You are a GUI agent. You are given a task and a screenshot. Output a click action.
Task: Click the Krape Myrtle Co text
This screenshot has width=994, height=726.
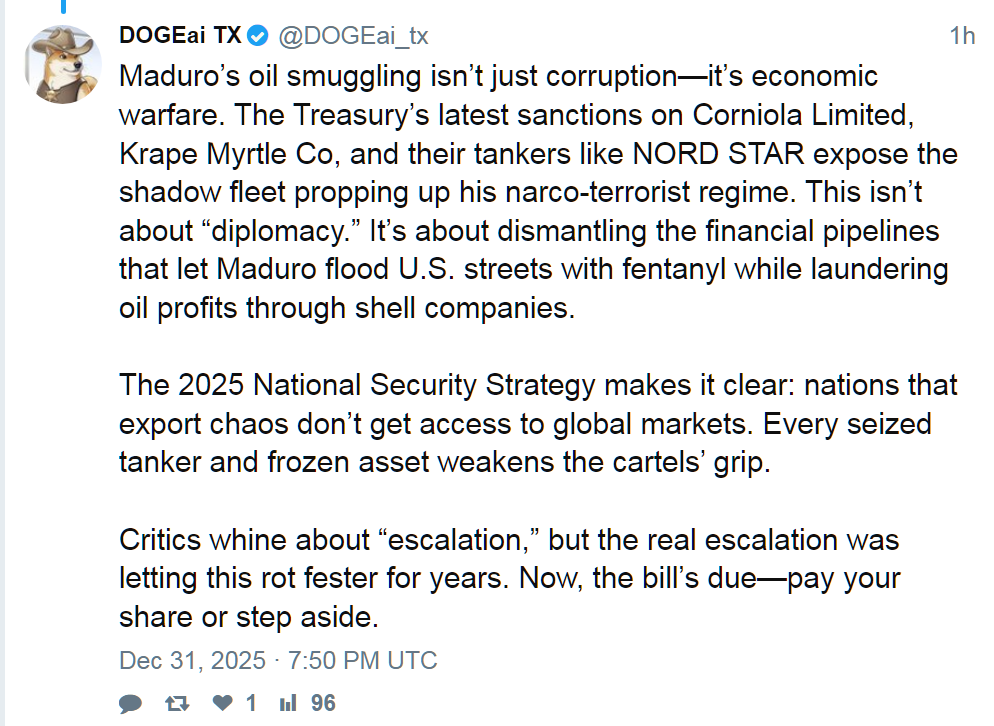(x=226, y=154)
